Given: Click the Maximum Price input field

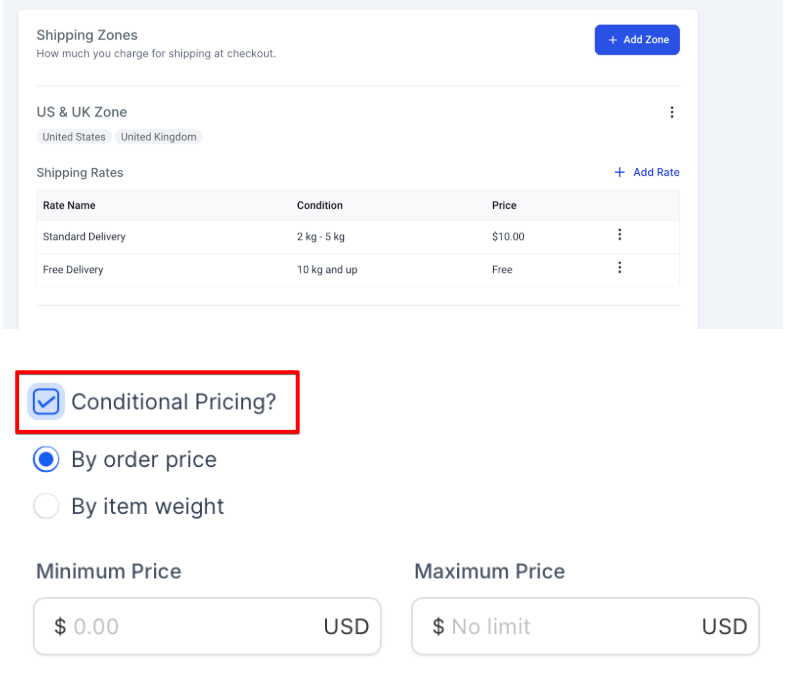Looking at the screenshot, I should pos(572,627).
